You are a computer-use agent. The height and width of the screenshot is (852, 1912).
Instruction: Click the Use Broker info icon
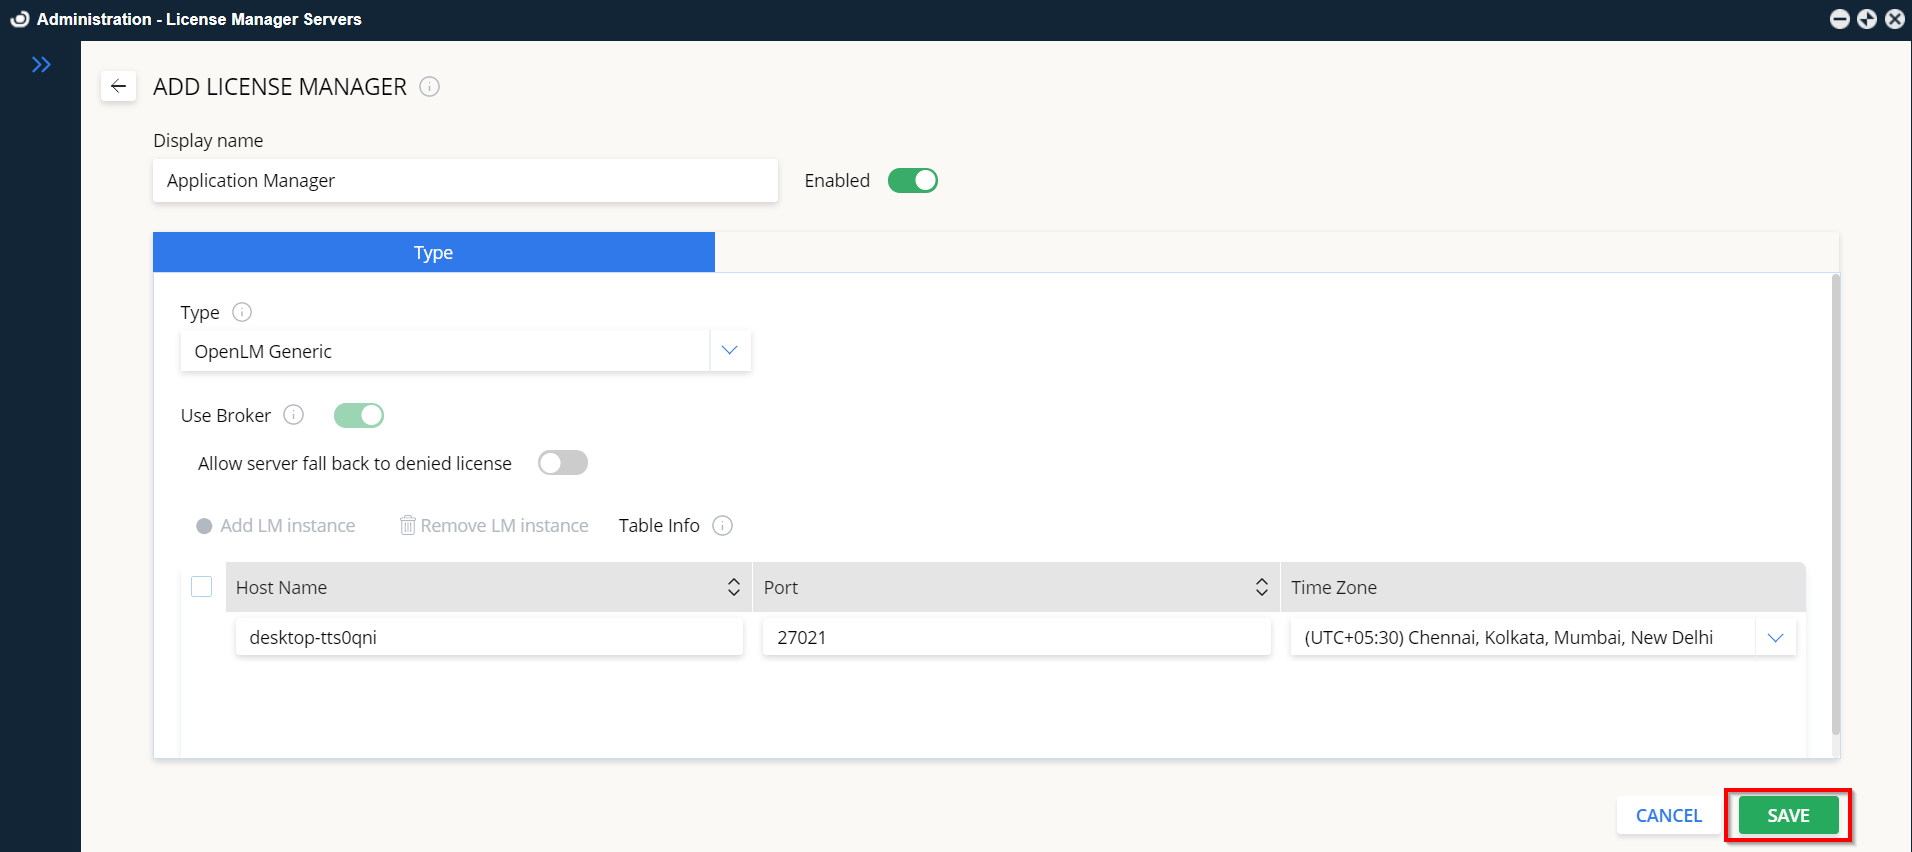pyautogui.click(x=294, y=415)
